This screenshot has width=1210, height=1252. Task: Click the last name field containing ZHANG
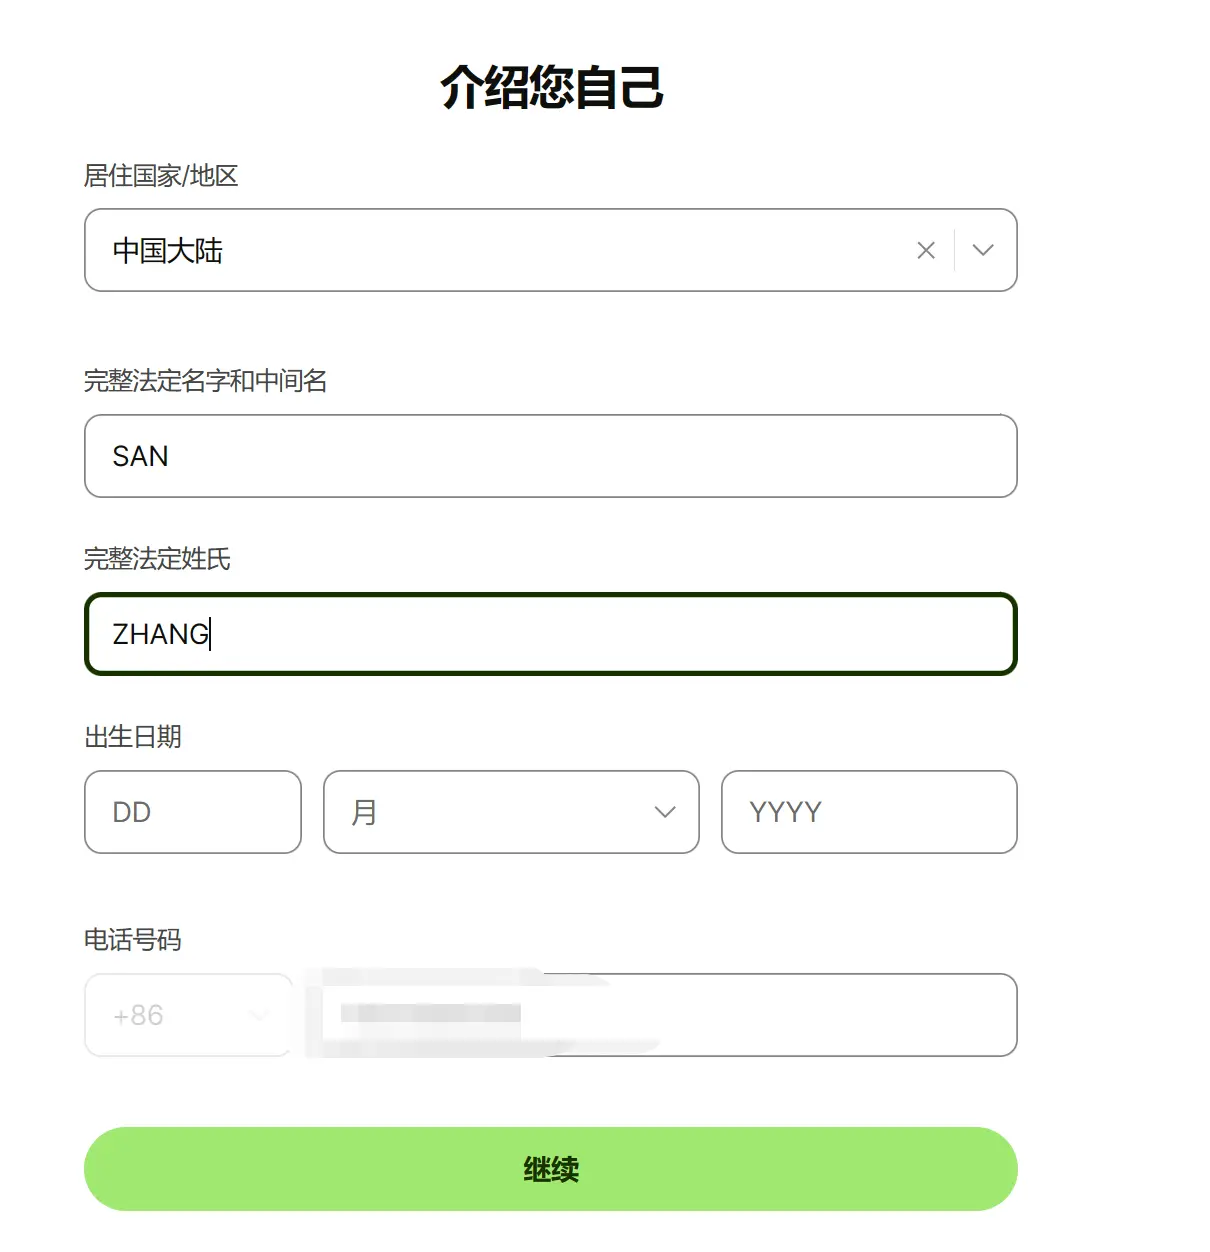pyautogui.click(x=550, y=634)
